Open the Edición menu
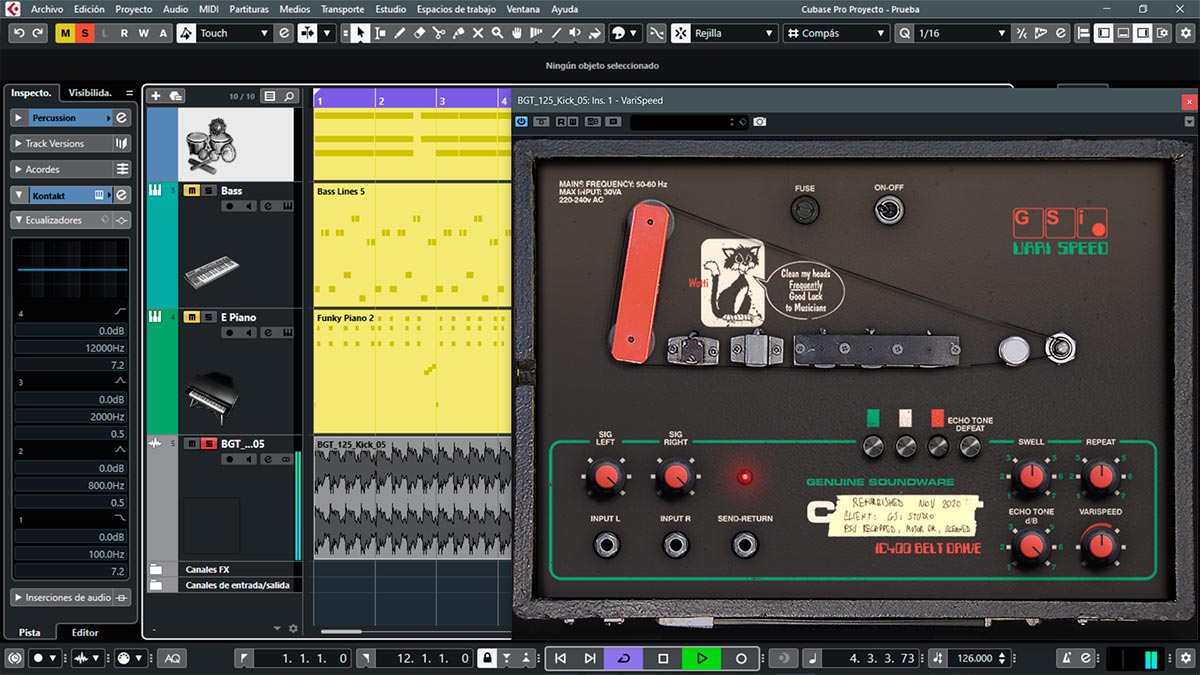 pos(89,9)
